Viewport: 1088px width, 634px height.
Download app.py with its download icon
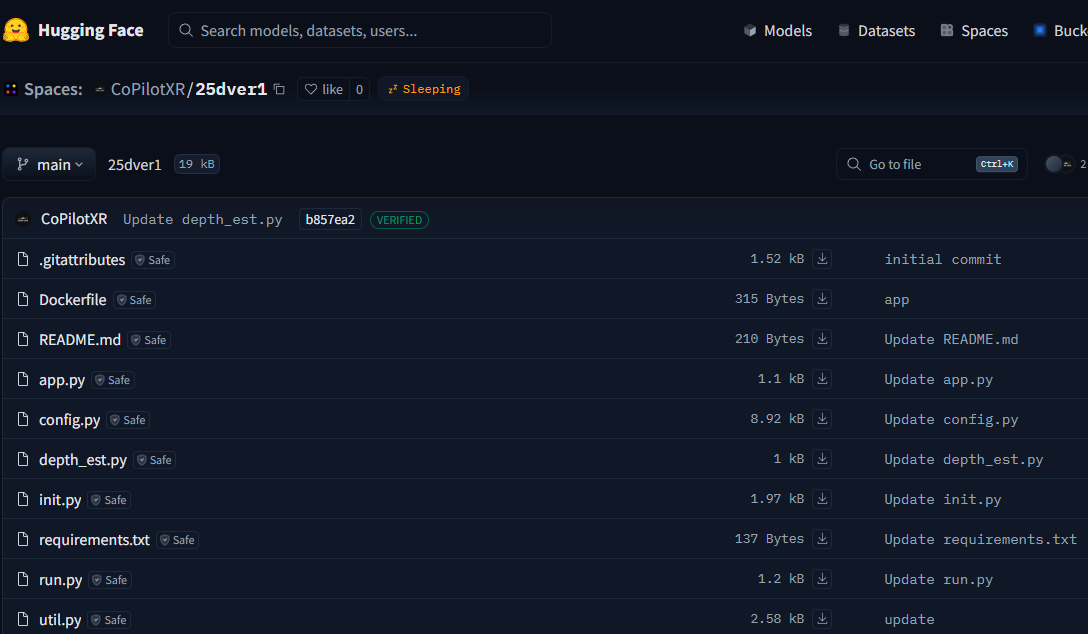(822, 379)
